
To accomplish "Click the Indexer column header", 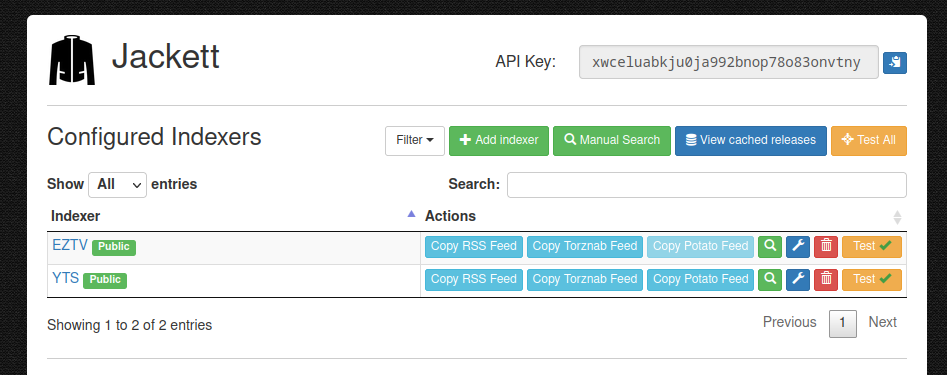I will pos(234,216).
